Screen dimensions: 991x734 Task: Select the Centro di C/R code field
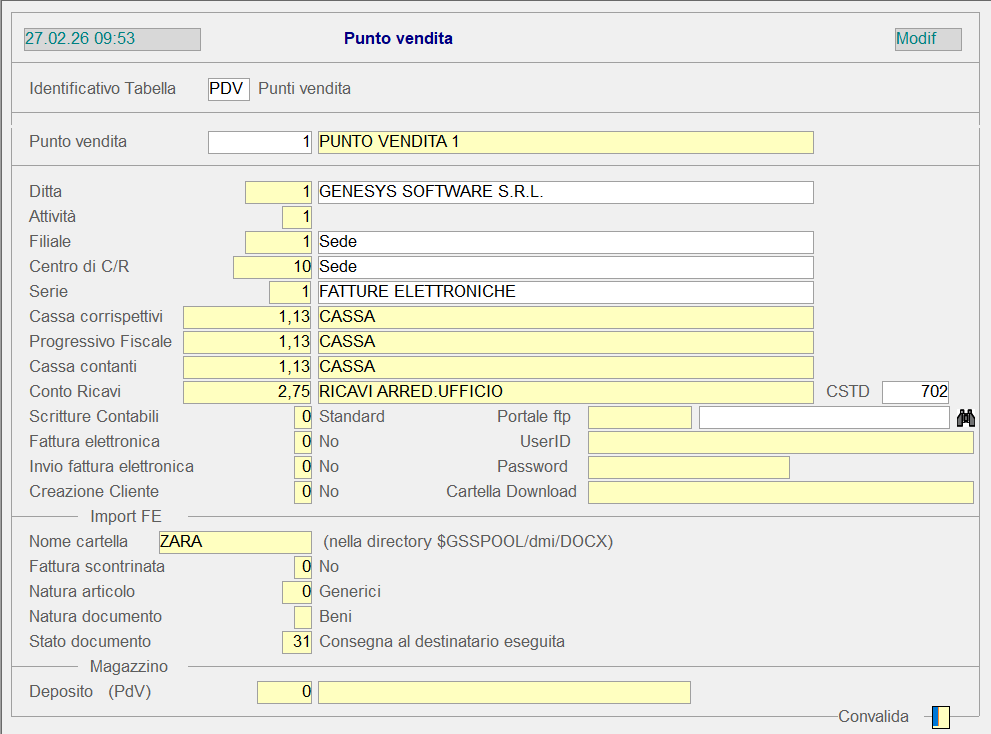pyautogui.click(x=272, y=267)
